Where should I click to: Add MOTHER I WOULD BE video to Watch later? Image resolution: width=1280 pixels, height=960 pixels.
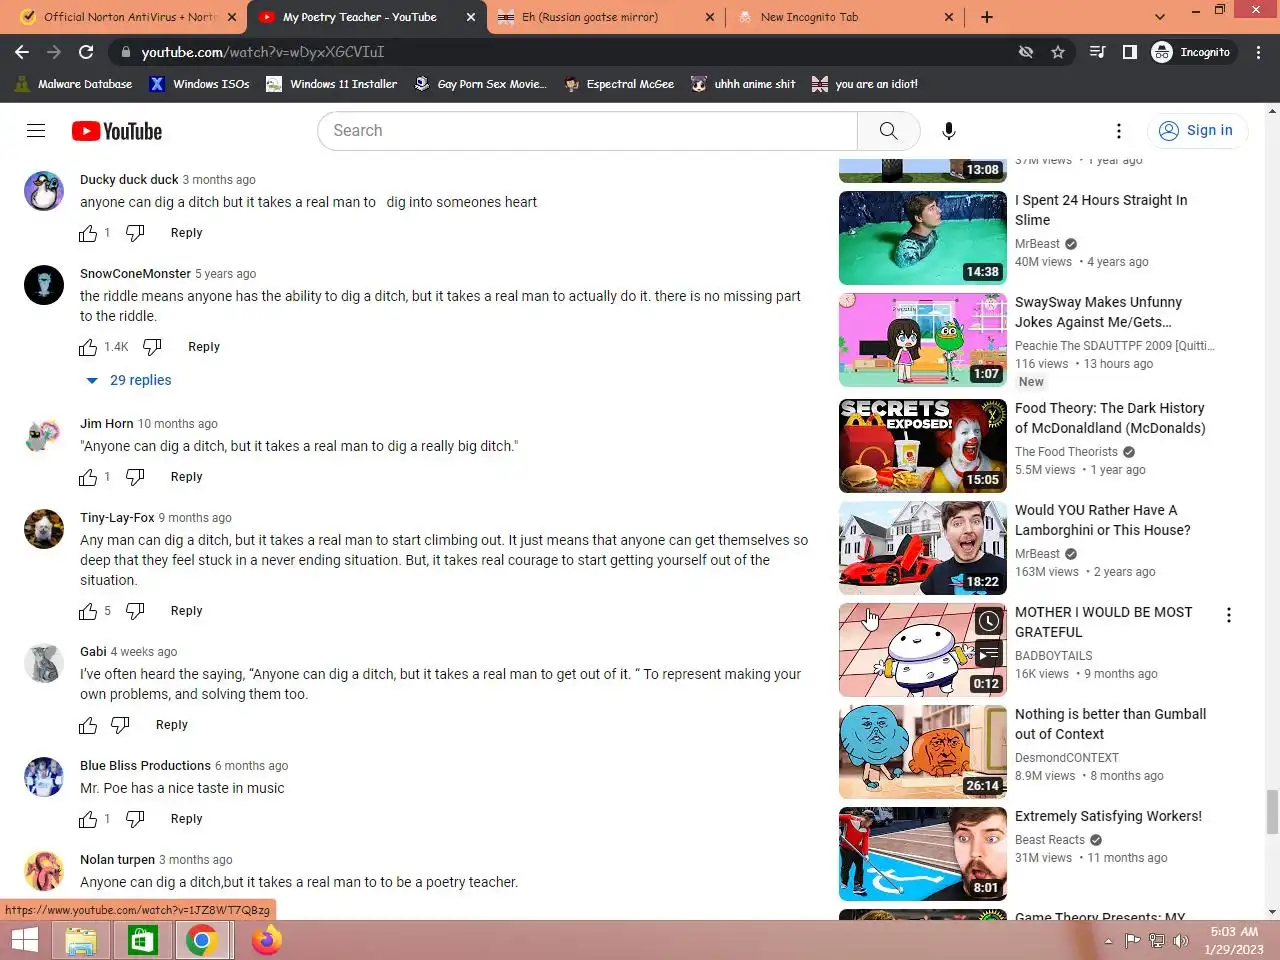click(x=988, y=622)
